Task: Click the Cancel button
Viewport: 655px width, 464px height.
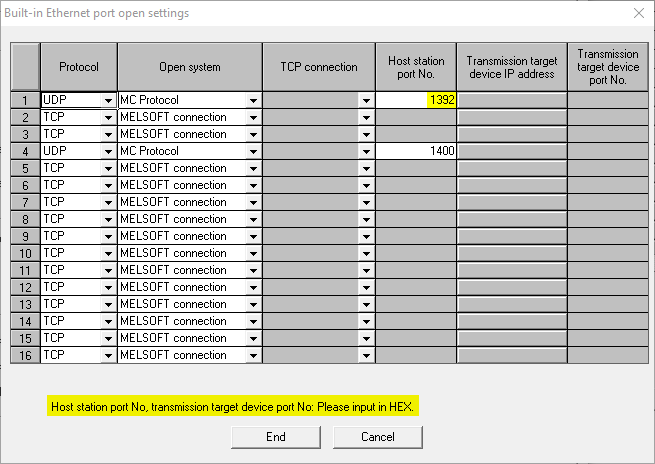Action: [x=377, y=437]
